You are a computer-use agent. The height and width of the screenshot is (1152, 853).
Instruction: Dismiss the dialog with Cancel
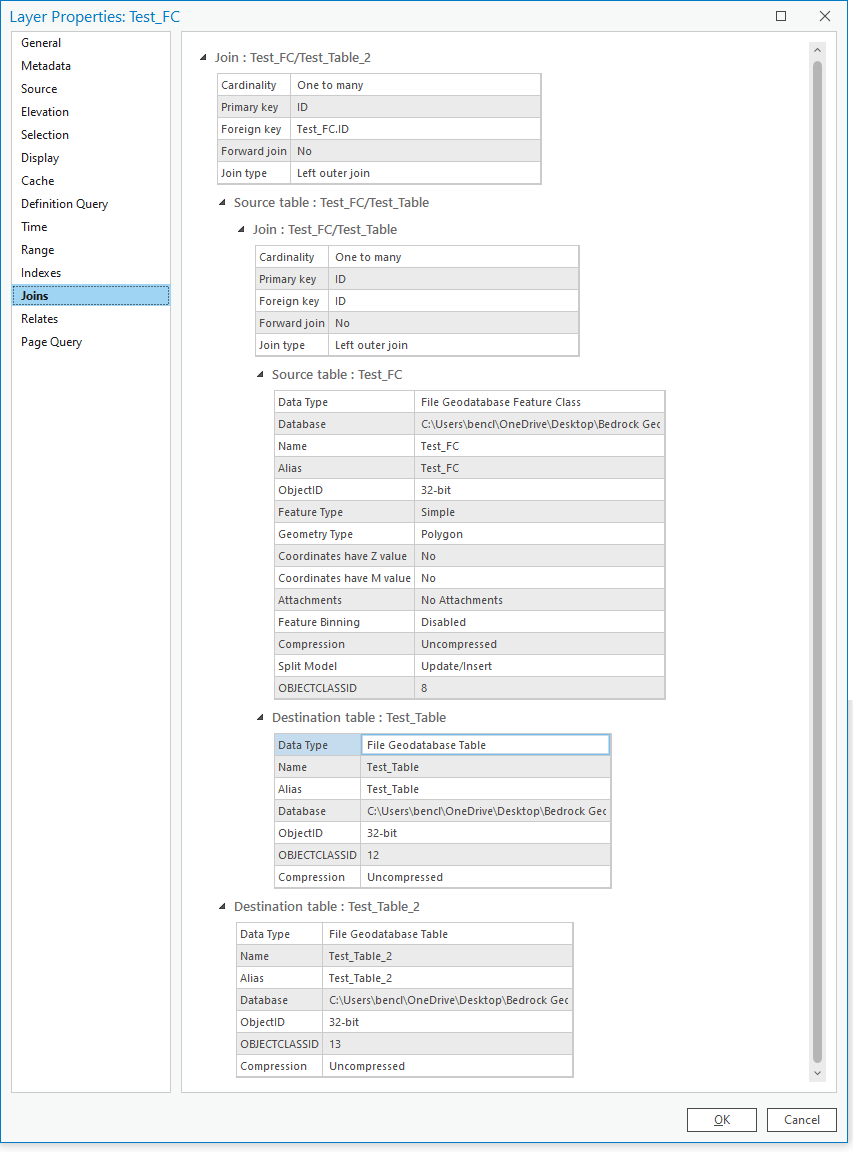[801, 1119]
